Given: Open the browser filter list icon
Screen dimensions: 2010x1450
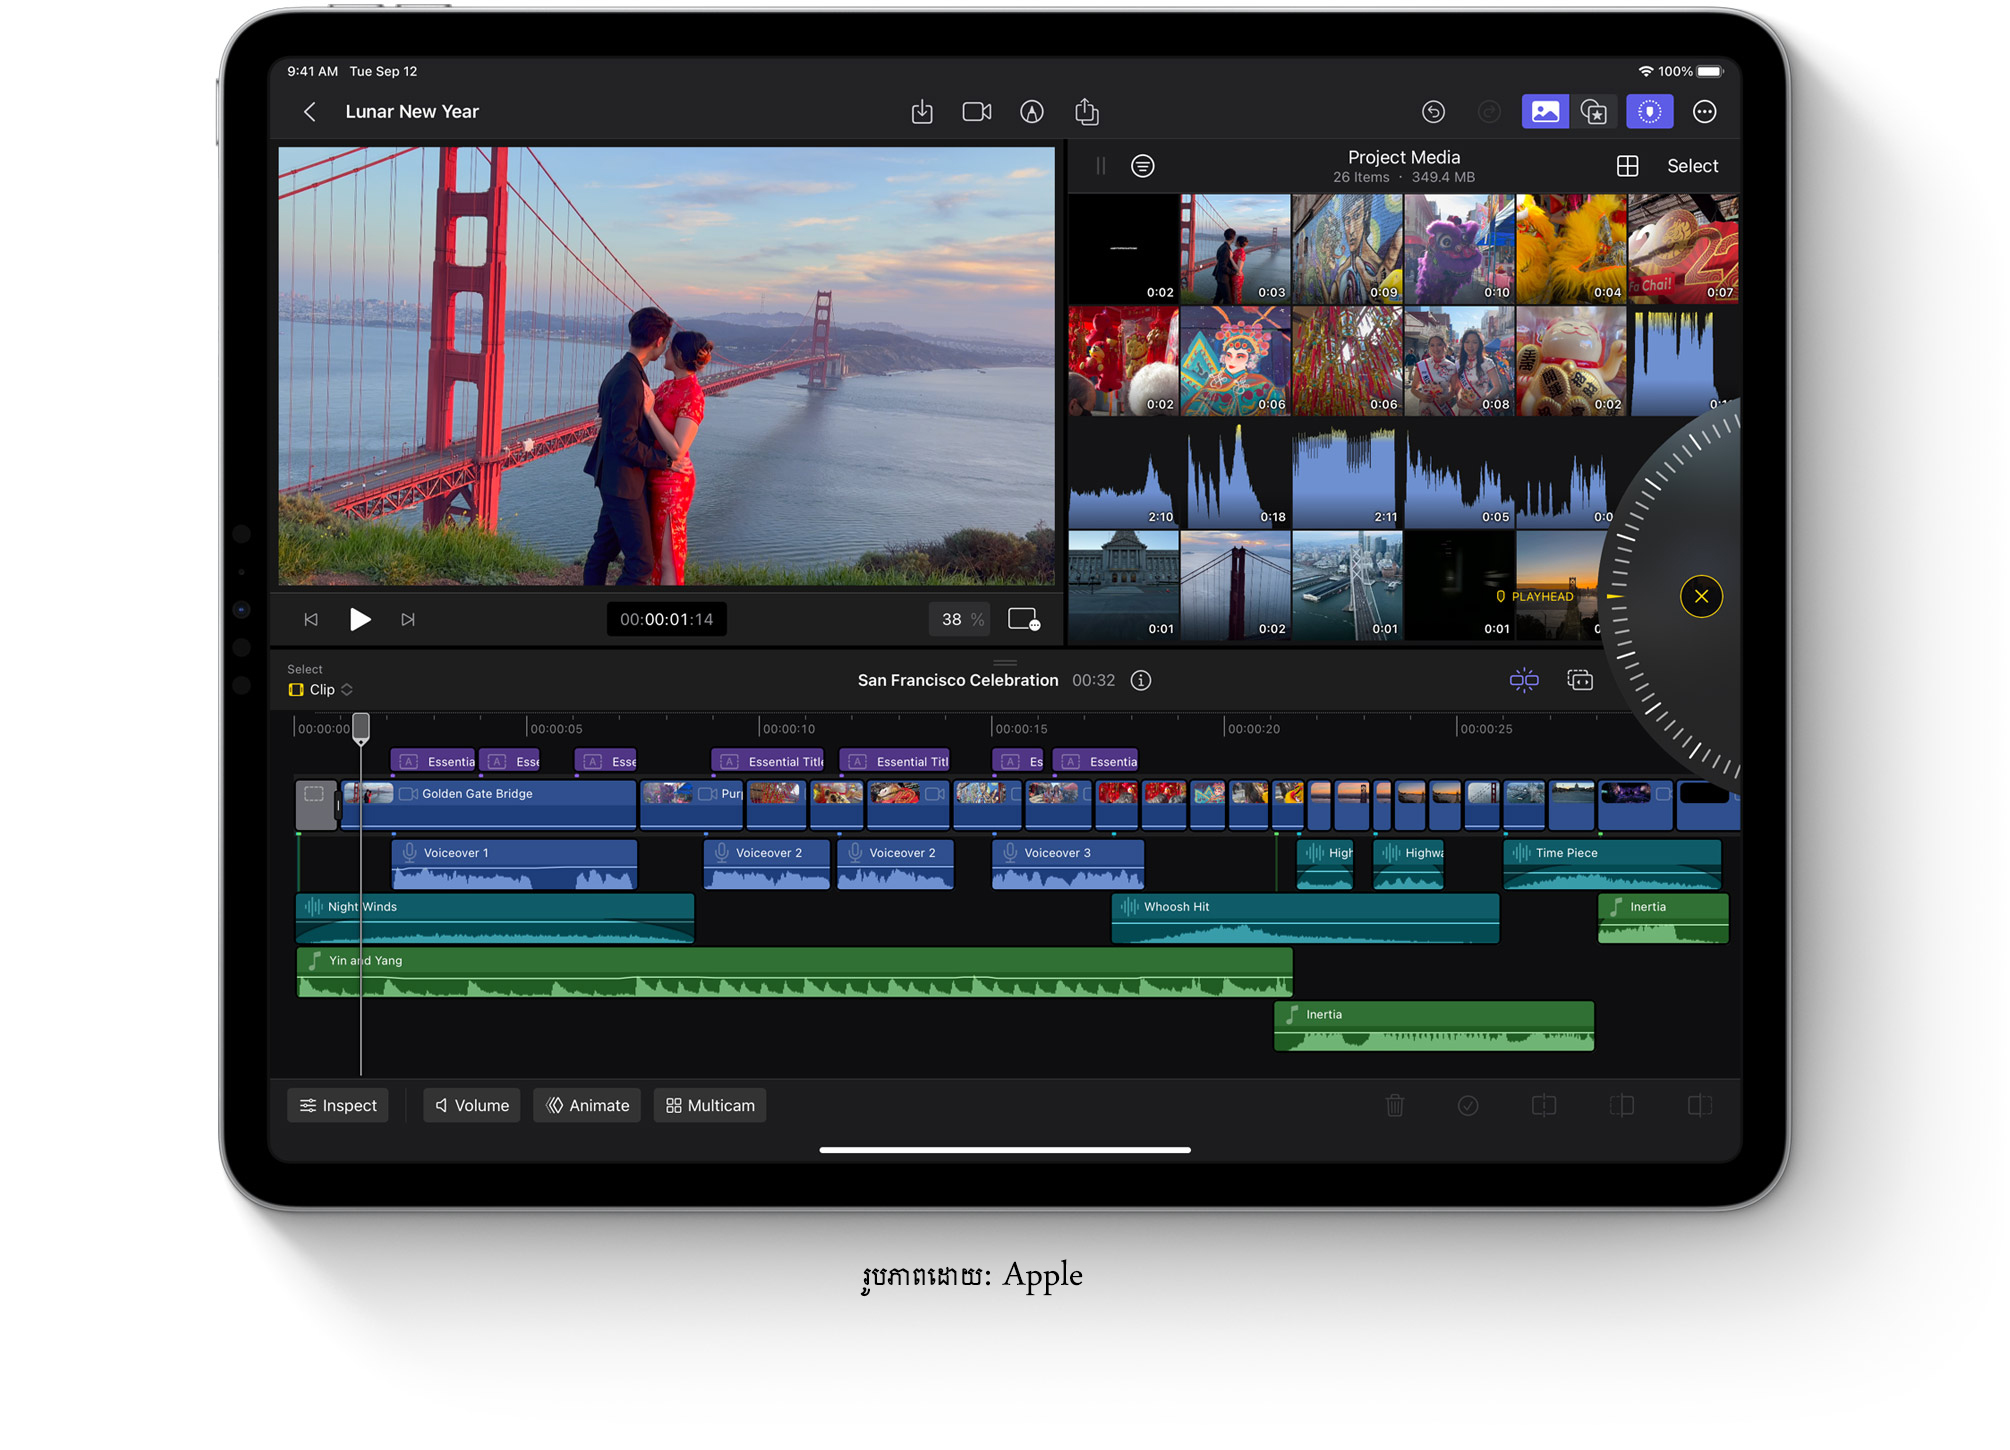Looking at the screenshot, I should (x=1143, y=166).
